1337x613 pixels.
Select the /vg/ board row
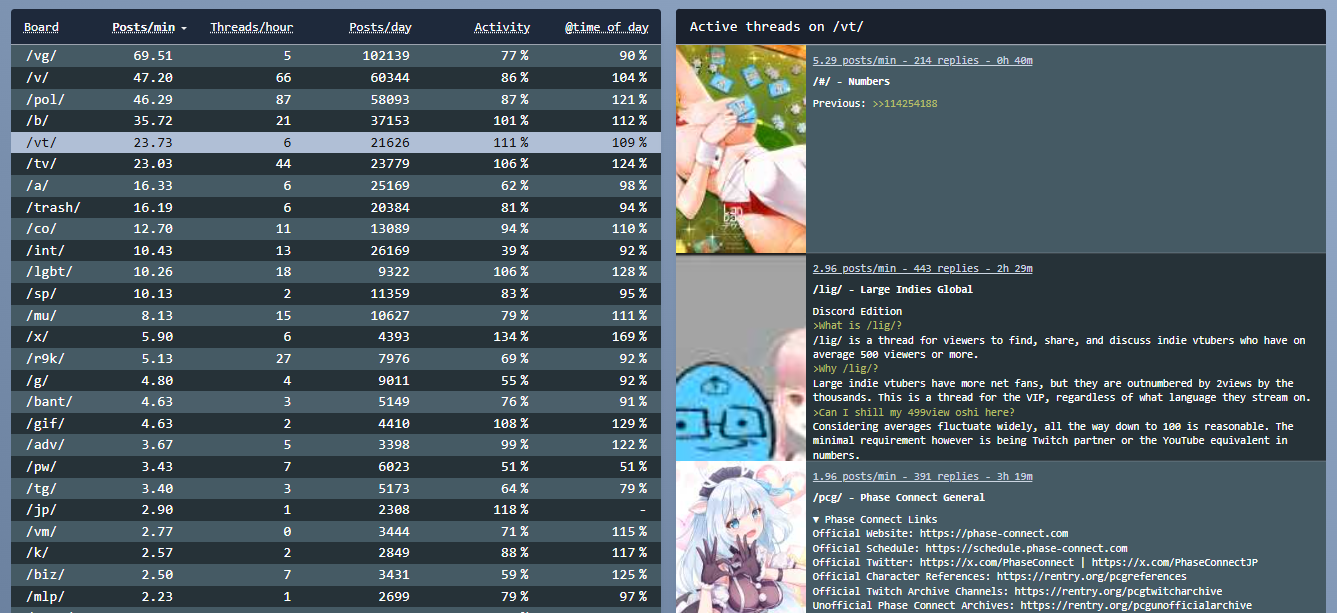(x=336, y=56)
